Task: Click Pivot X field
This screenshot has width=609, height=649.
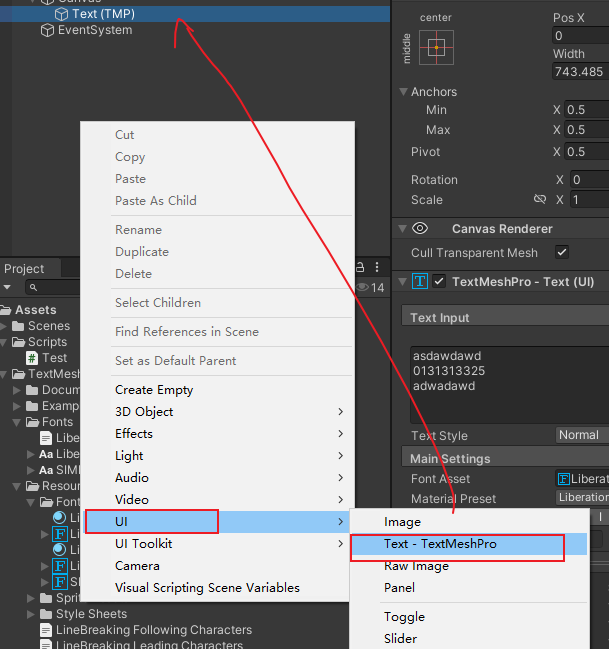Action: 587,151
